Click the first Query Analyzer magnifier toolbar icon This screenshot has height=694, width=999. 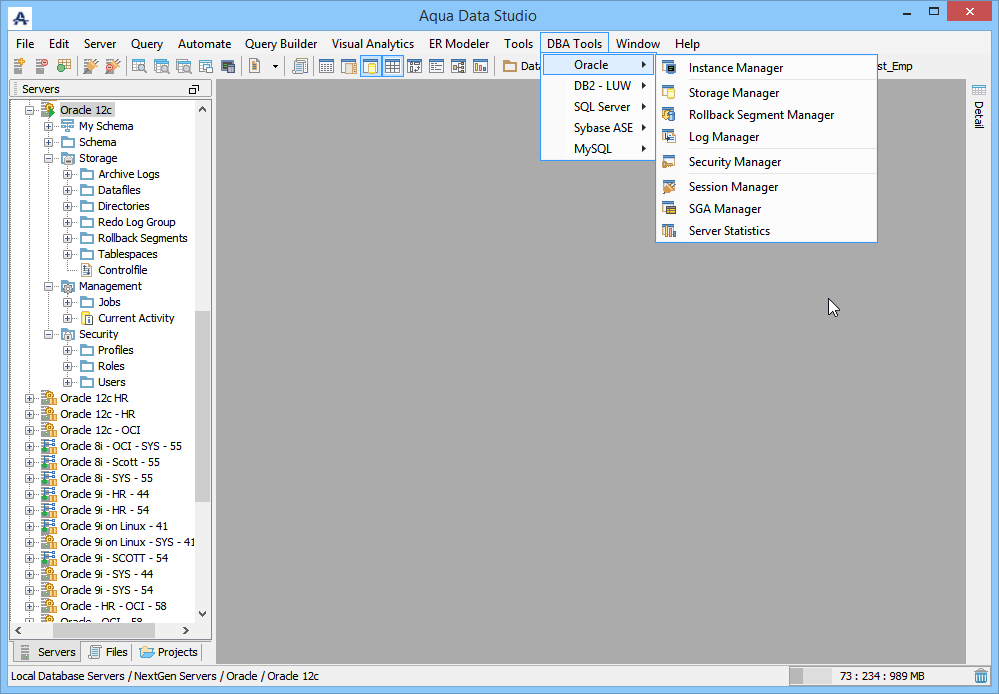point(139,66)
